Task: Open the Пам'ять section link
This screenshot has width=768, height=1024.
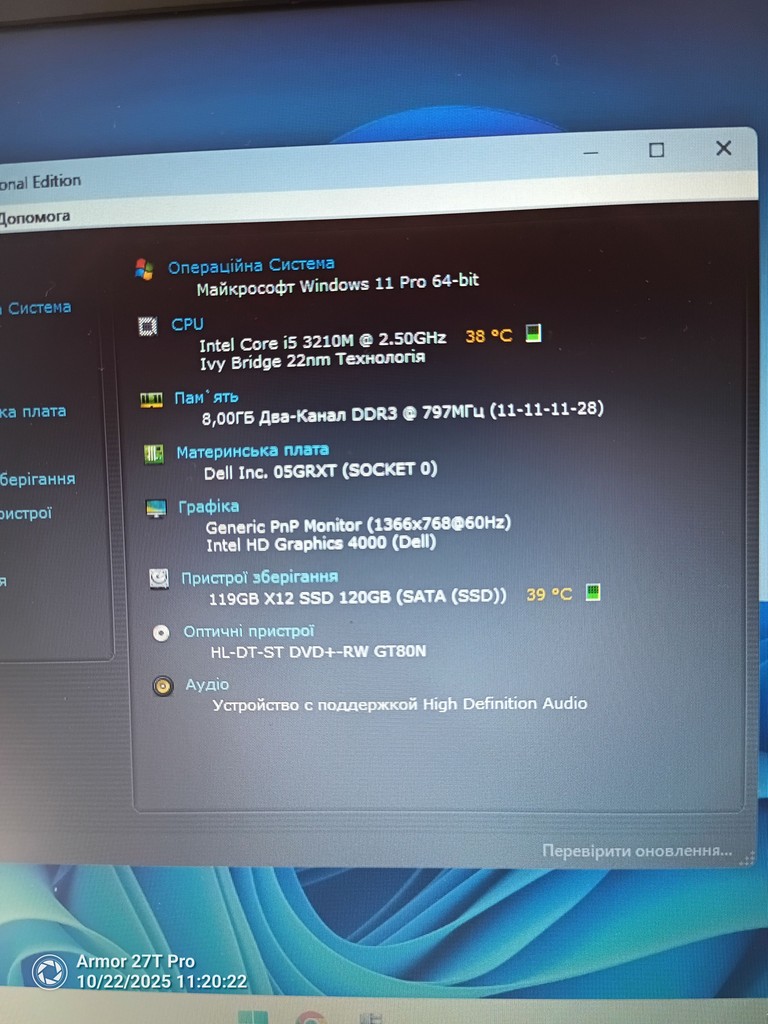Action: [x=206, y=397]
